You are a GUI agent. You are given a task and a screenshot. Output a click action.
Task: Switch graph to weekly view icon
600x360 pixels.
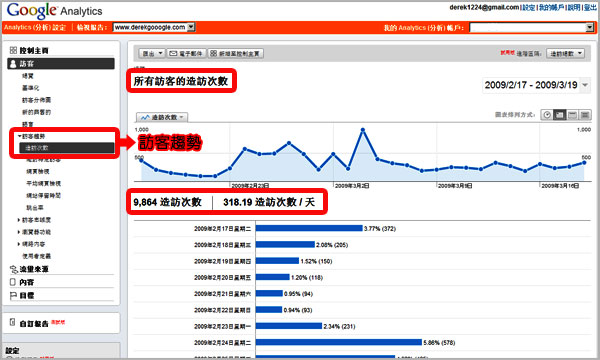pyautogui.click(x=572, y=115)
